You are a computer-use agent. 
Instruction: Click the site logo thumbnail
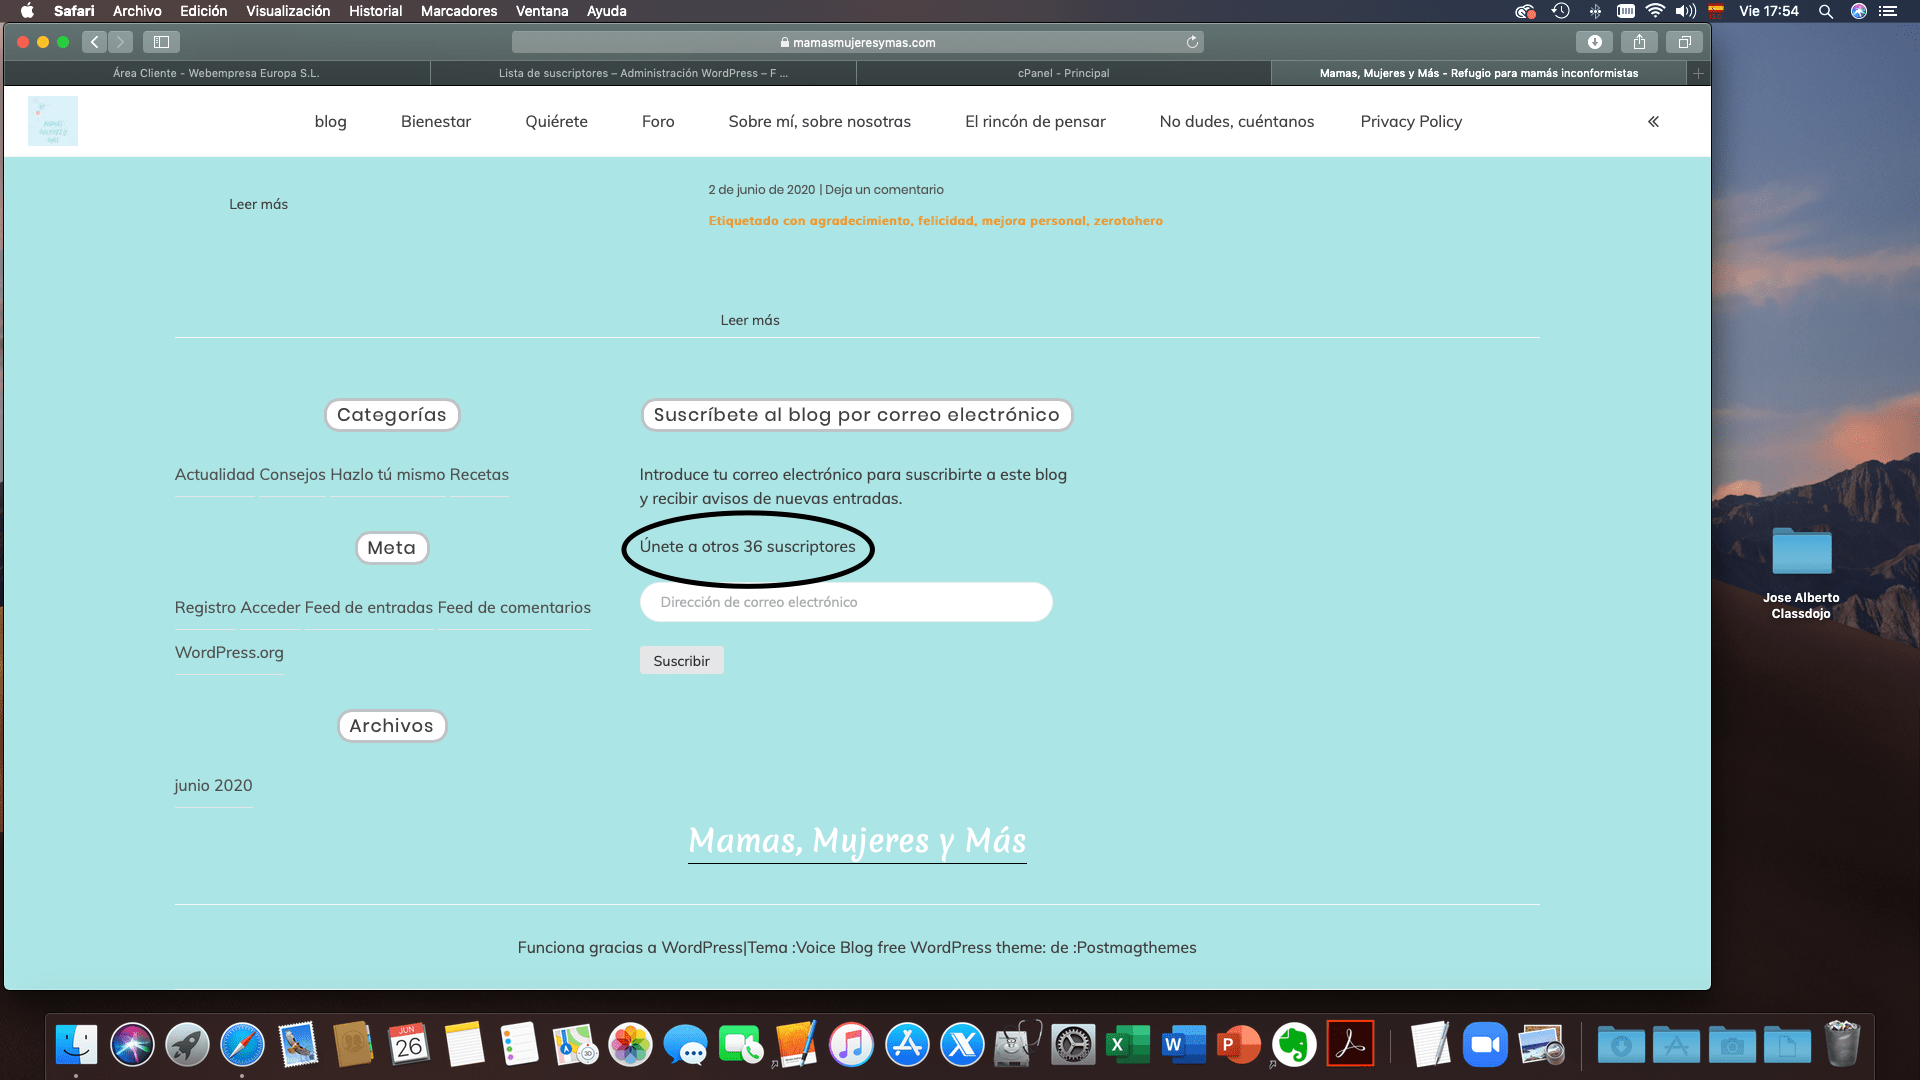[53, 121]
